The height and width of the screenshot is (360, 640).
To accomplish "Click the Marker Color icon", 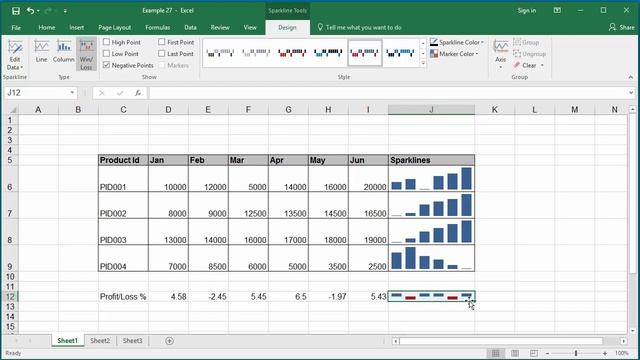I will click(434, 53).
